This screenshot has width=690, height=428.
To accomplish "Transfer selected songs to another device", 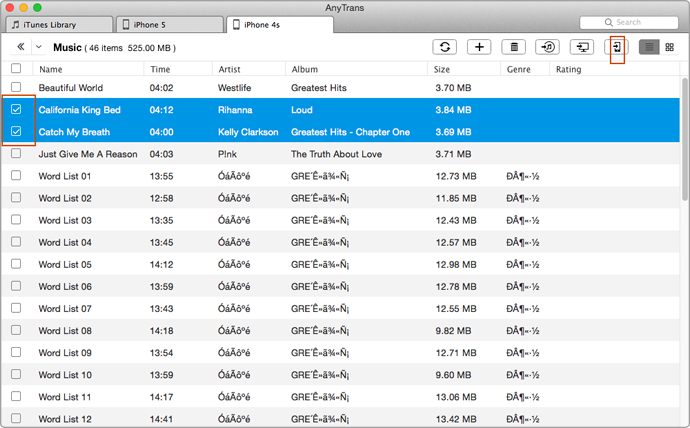I will click(617, 47).
